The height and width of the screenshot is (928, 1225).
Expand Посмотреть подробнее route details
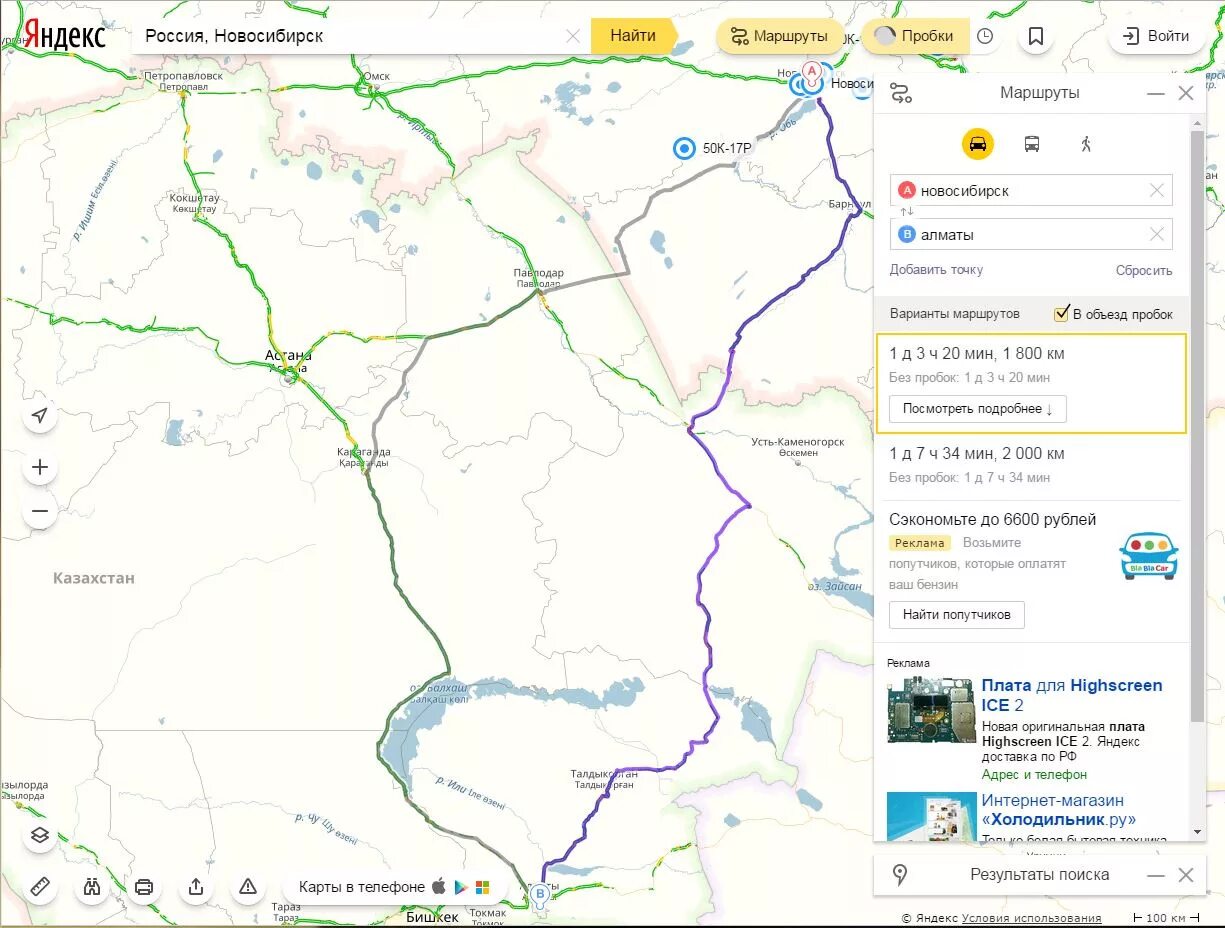tap(977, 409)
